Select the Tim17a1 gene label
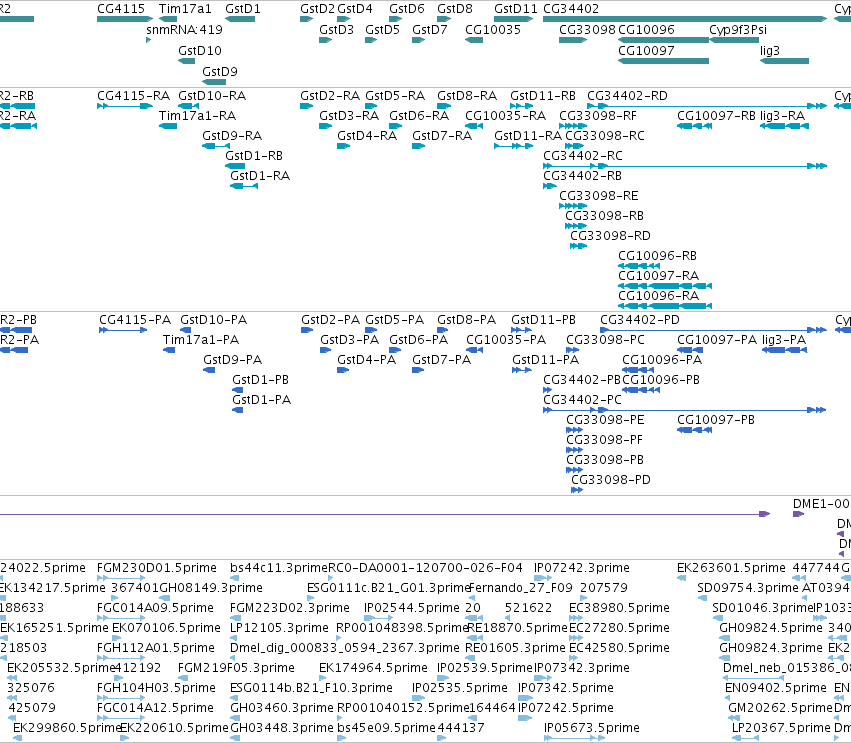The width and height of the screenshot is (851, 743). click(x=185, y=9)
